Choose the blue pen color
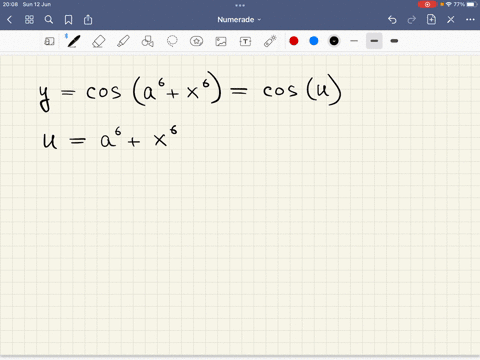Screen dimensions: 480x360 point(314,41)
